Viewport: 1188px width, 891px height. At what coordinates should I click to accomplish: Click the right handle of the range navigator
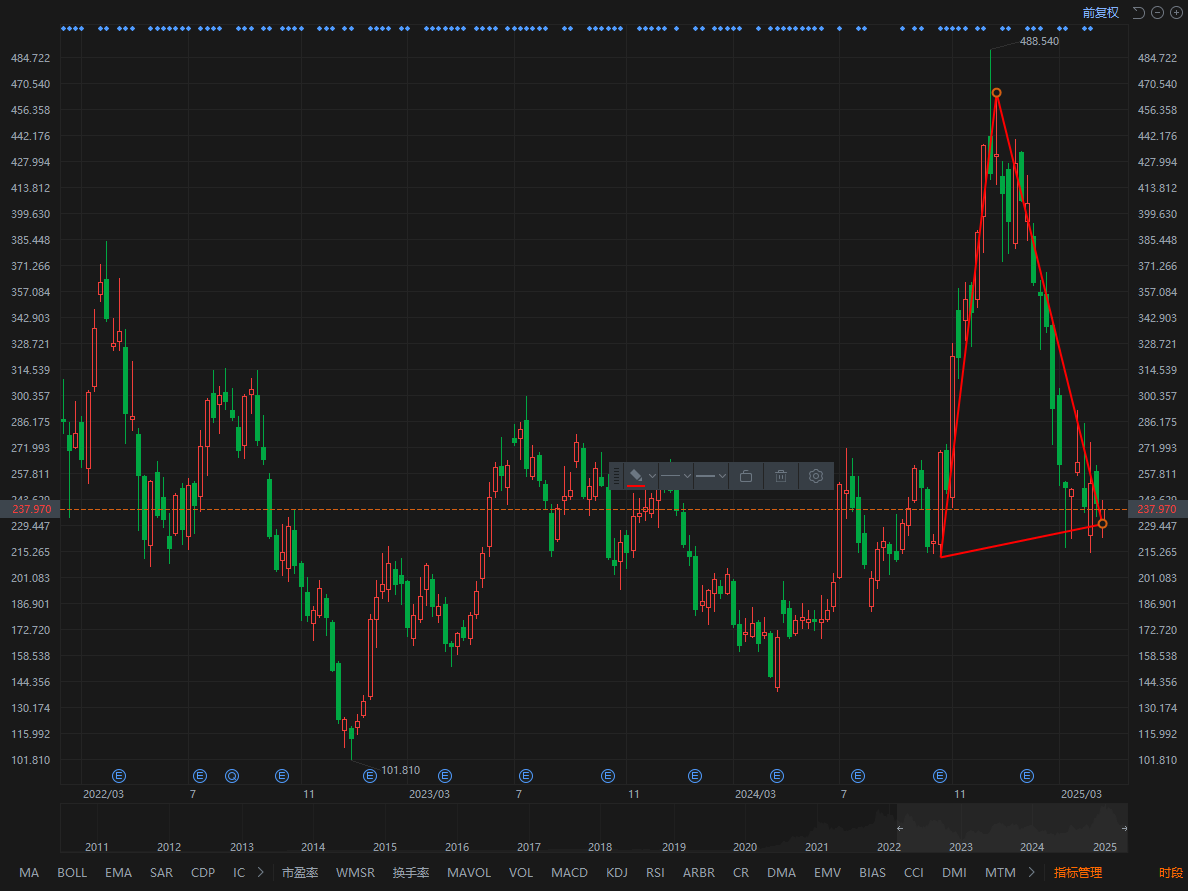(1124, 828)
